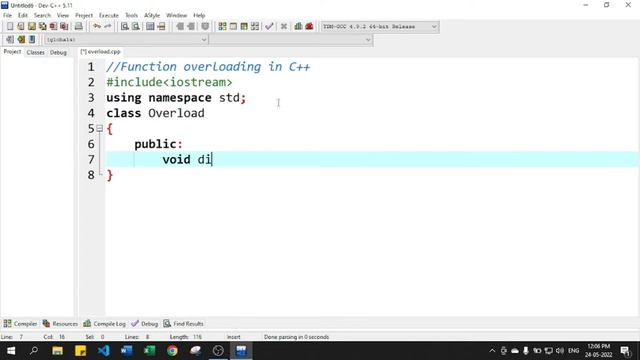Open the empty member function dropdown
Screen dimensions: 640x360
pyautogui.click(x=291, y=40)
